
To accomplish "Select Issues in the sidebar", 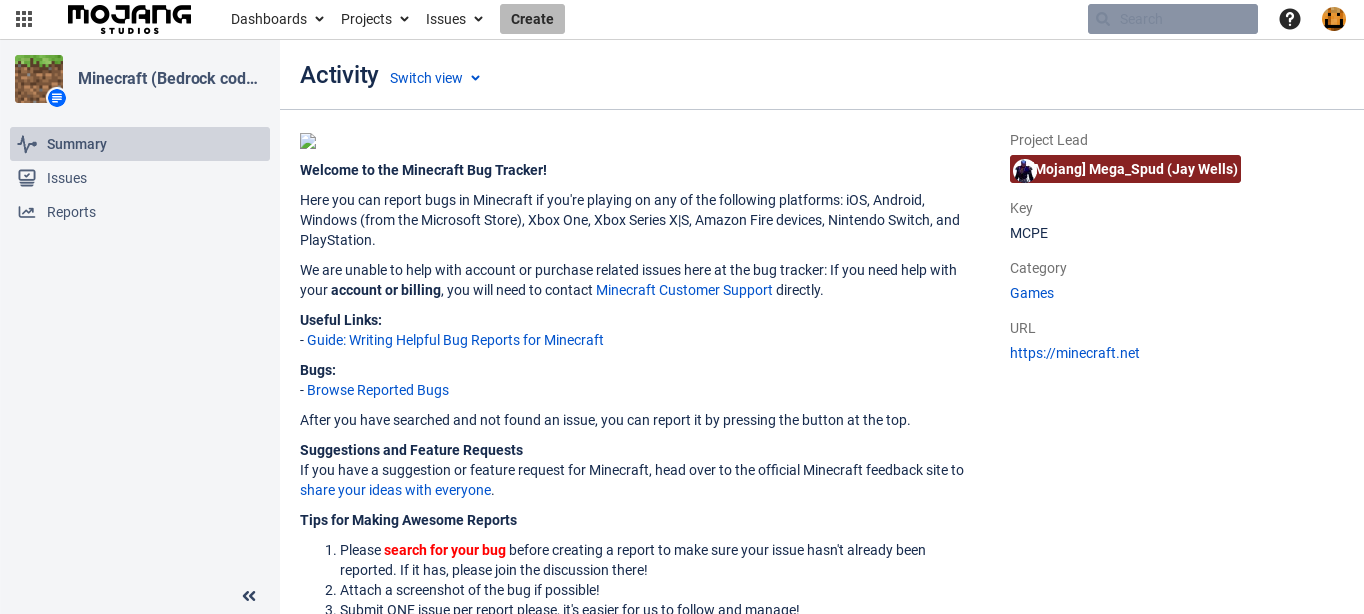I will click(x=140, y=178).
